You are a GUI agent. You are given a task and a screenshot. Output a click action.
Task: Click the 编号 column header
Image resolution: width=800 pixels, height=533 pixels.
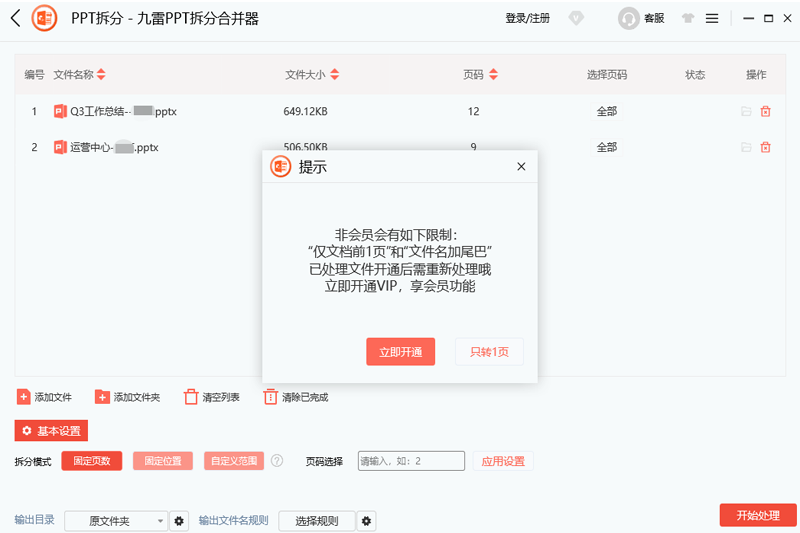(34, 75)
